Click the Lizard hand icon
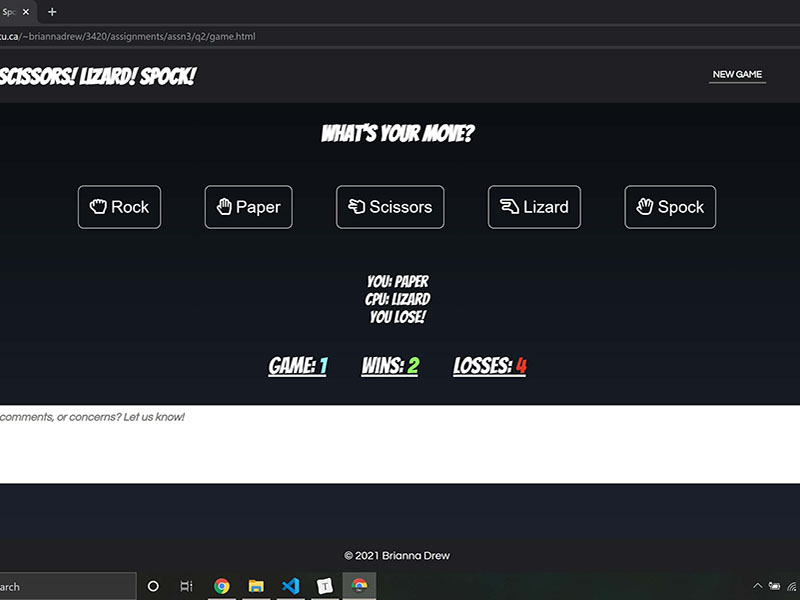800x600 pixels. pyautogui.click(x=509, y=207)
